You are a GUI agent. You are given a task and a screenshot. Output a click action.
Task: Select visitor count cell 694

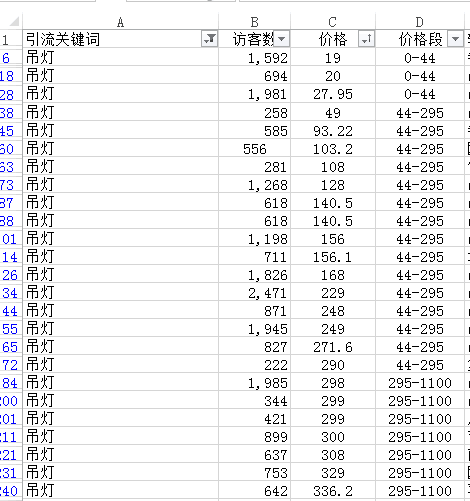pos(254,75)
